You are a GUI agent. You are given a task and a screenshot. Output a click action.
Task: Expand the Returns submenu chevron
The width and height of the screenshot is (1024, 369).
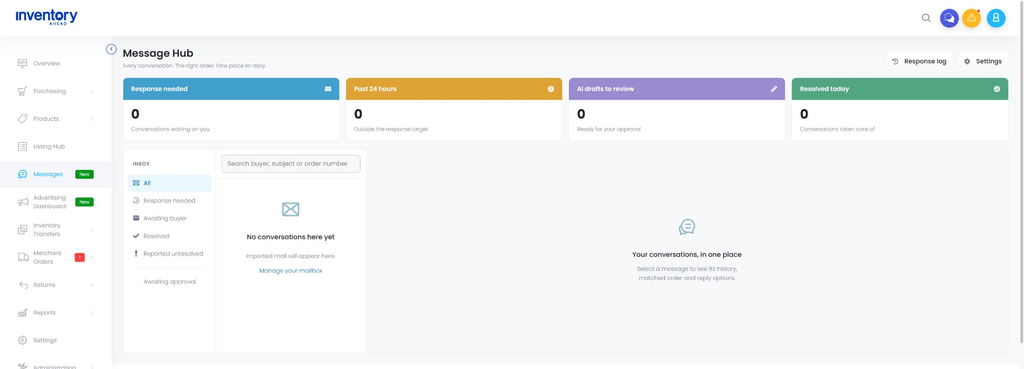(x=92, y=285)
